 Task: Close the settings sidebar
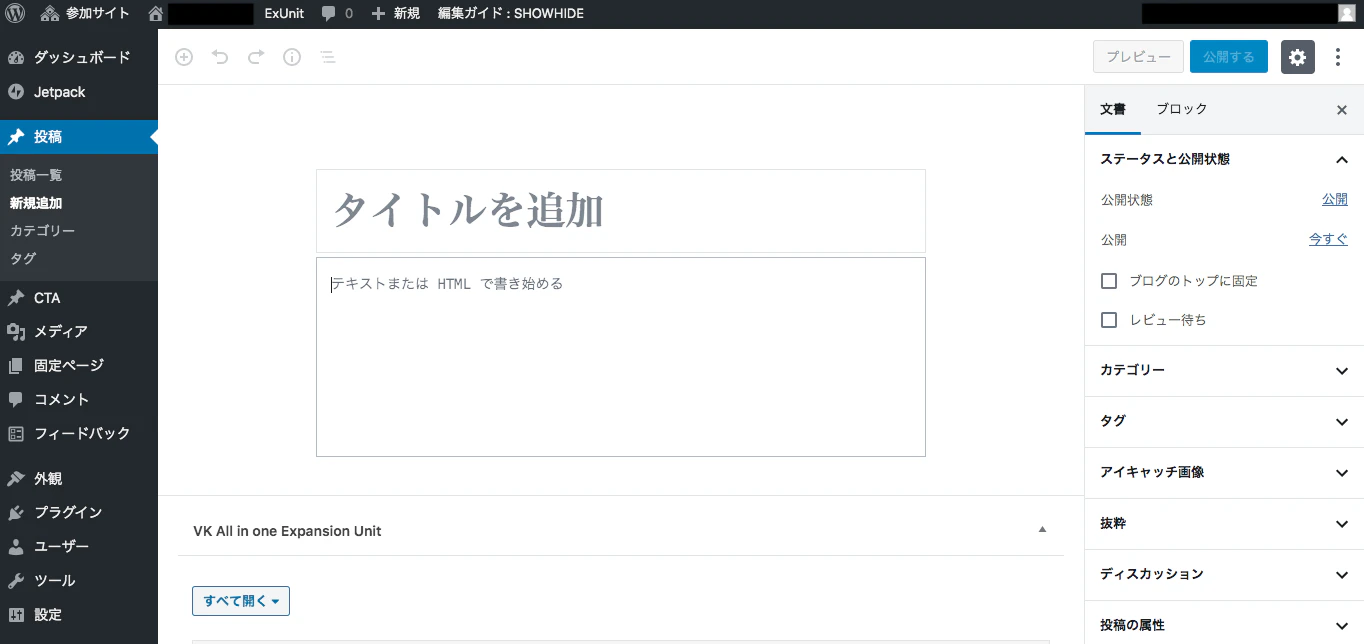coord(1342,110)
